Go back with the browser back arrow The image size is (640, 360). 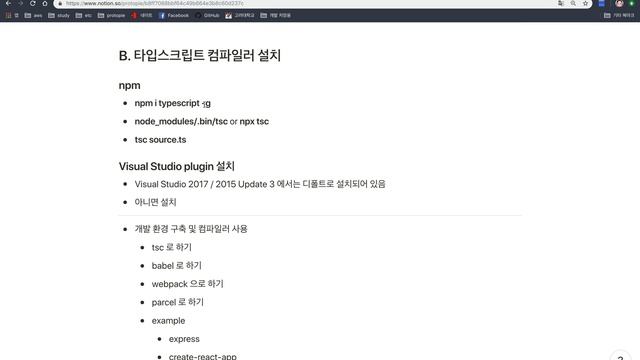[x=8, y=3]
